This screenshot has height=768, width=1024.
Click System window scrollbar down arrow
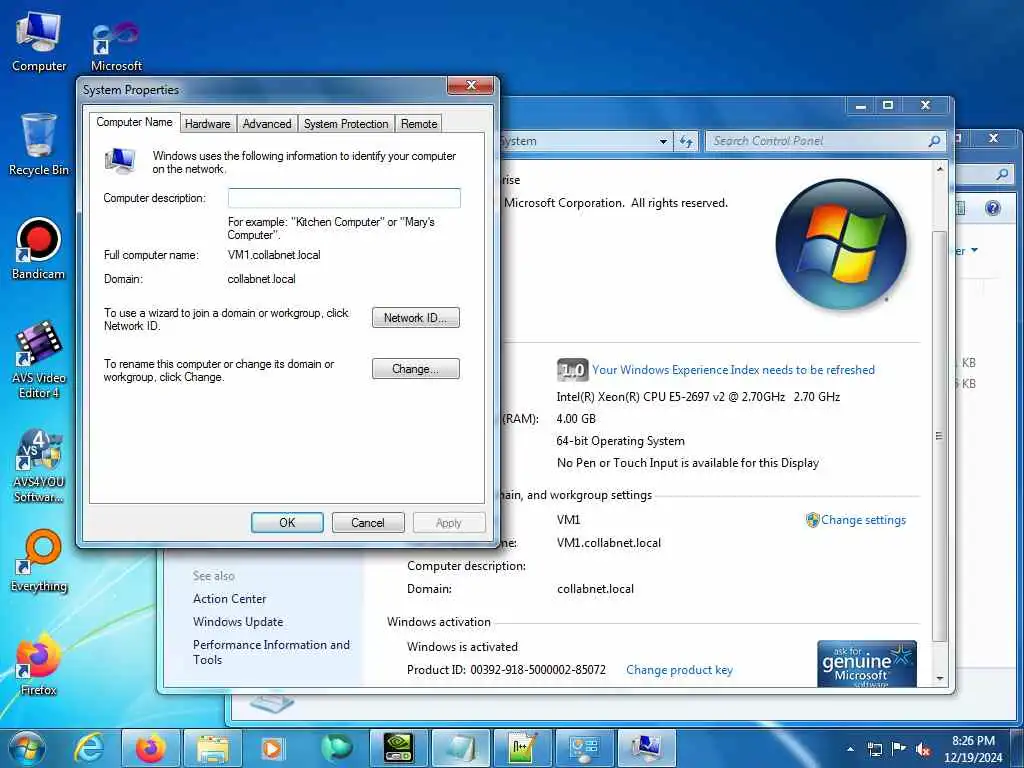[x=940, y=679]
